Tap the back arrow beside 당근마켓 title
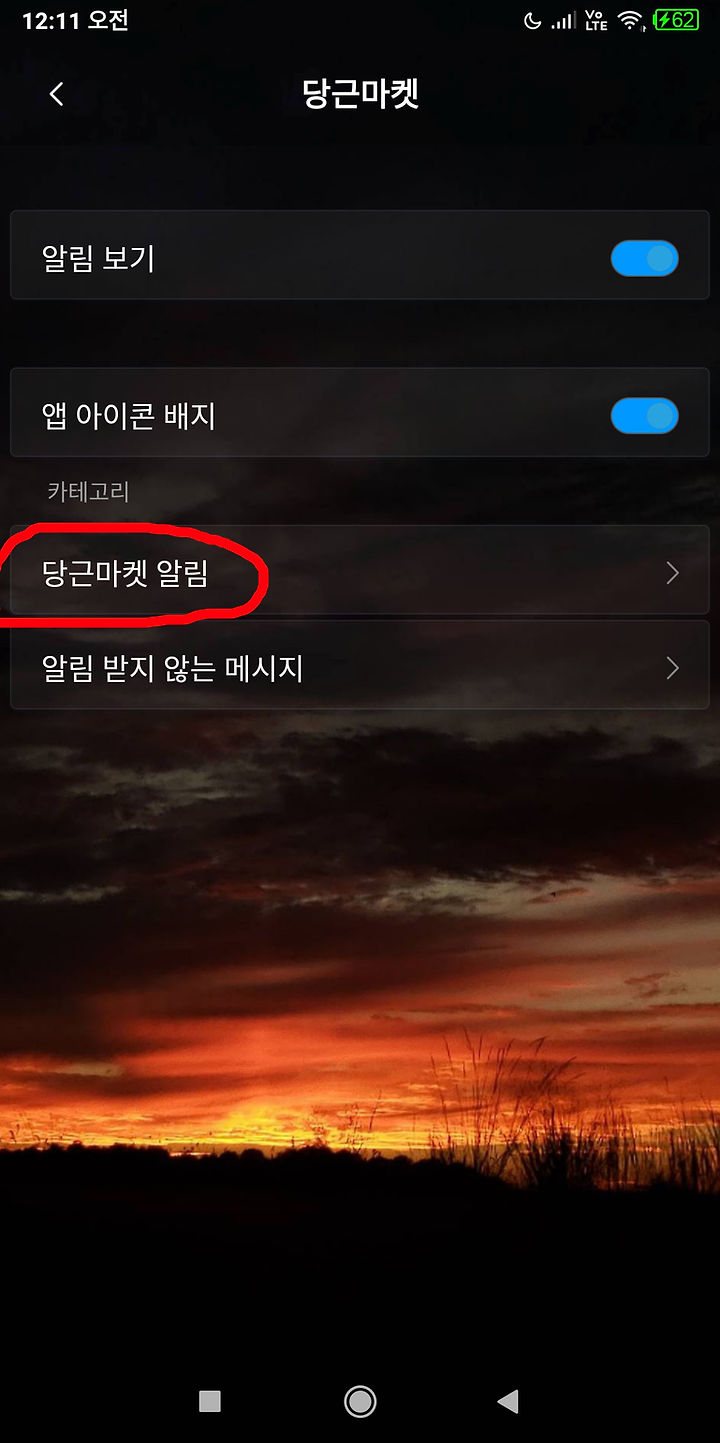720x1443 pixels. tap(57, 94)
